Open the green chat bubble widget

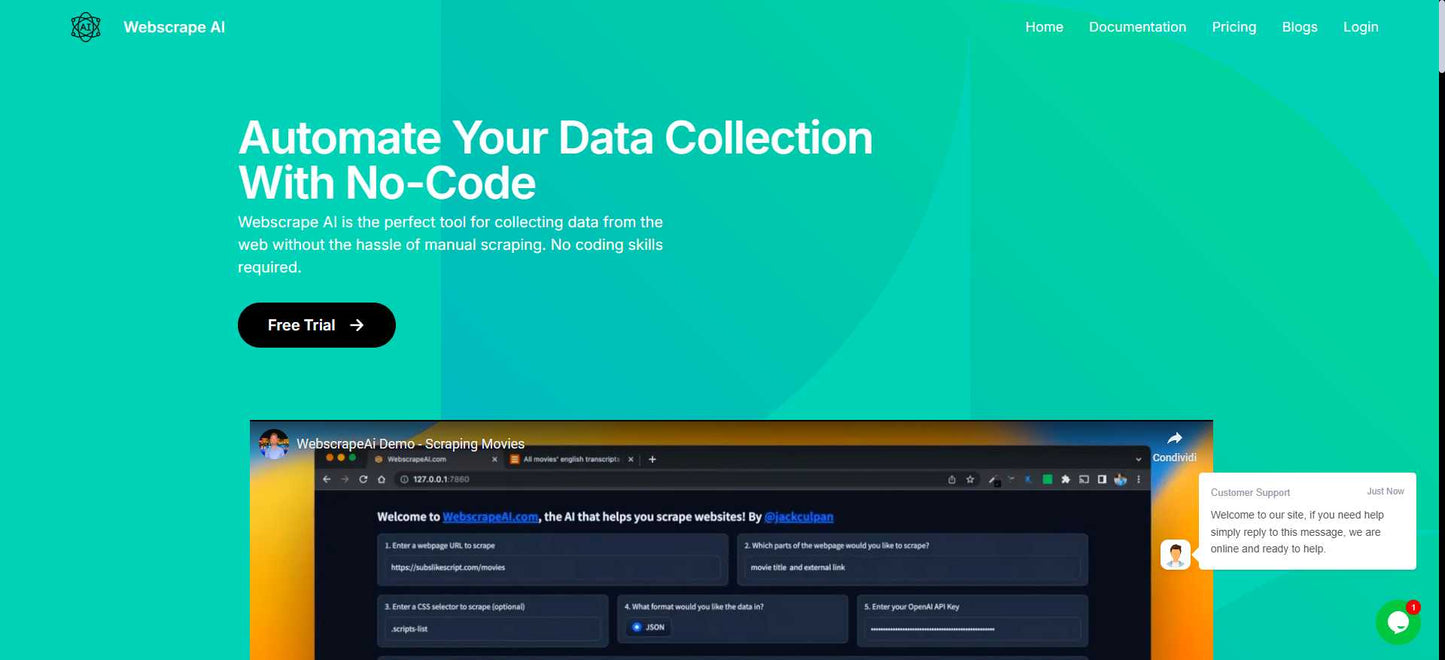(1397, 622)
